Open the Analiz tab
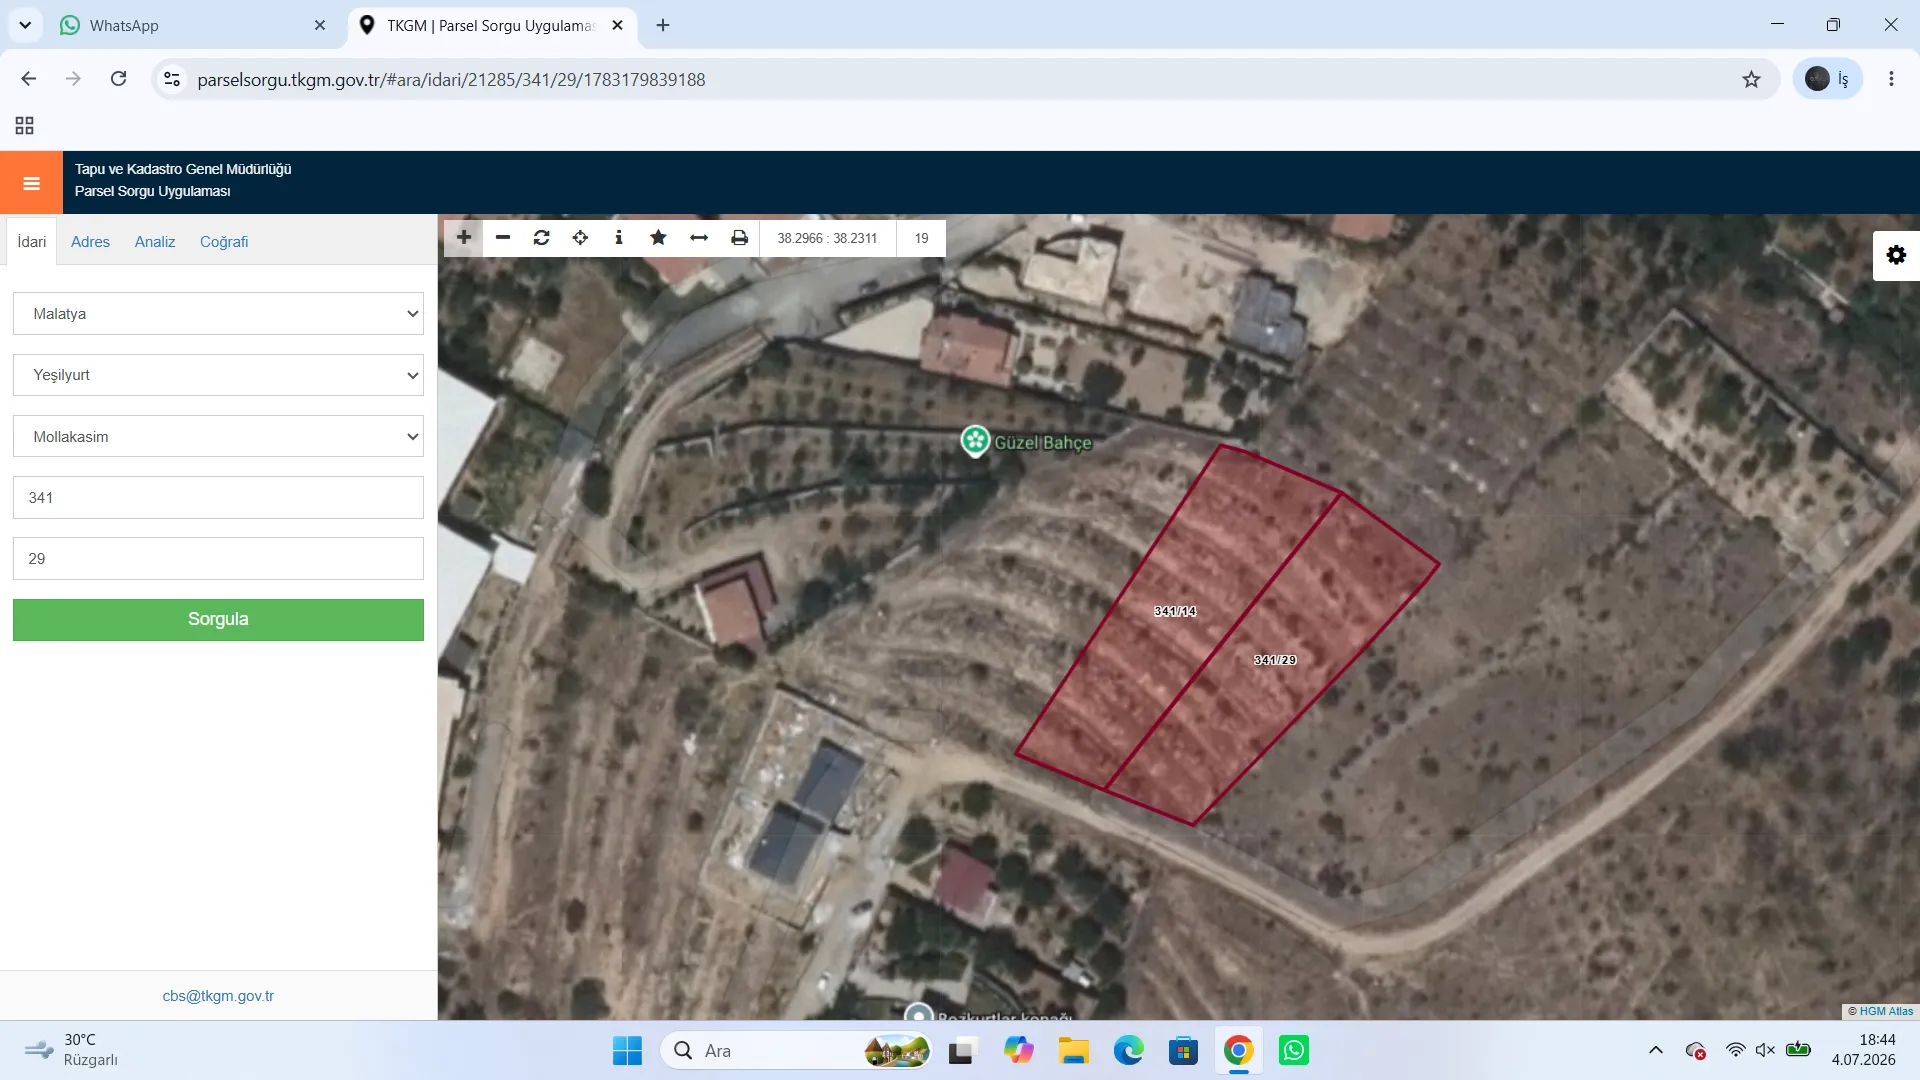The height and width of the screenshot is (1080, 1920). coord(155,242)
